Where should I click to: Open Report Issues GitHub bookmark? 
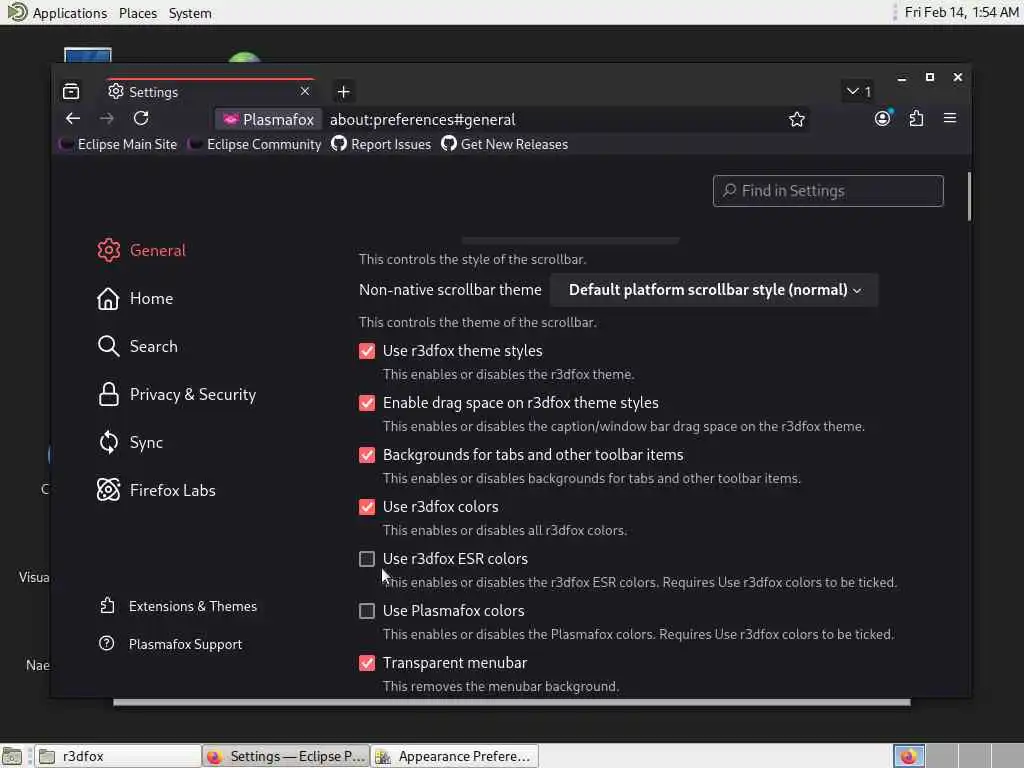pos(381,144)
